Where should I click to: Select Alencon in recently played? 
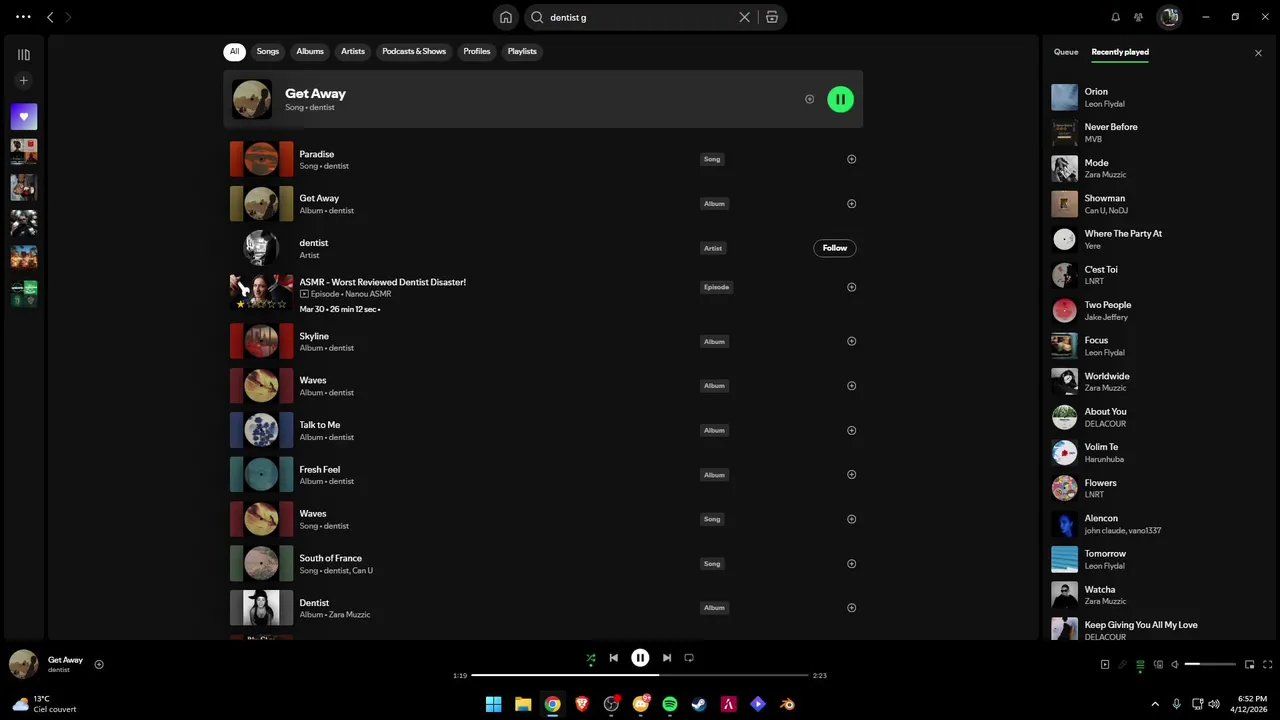1154,524
